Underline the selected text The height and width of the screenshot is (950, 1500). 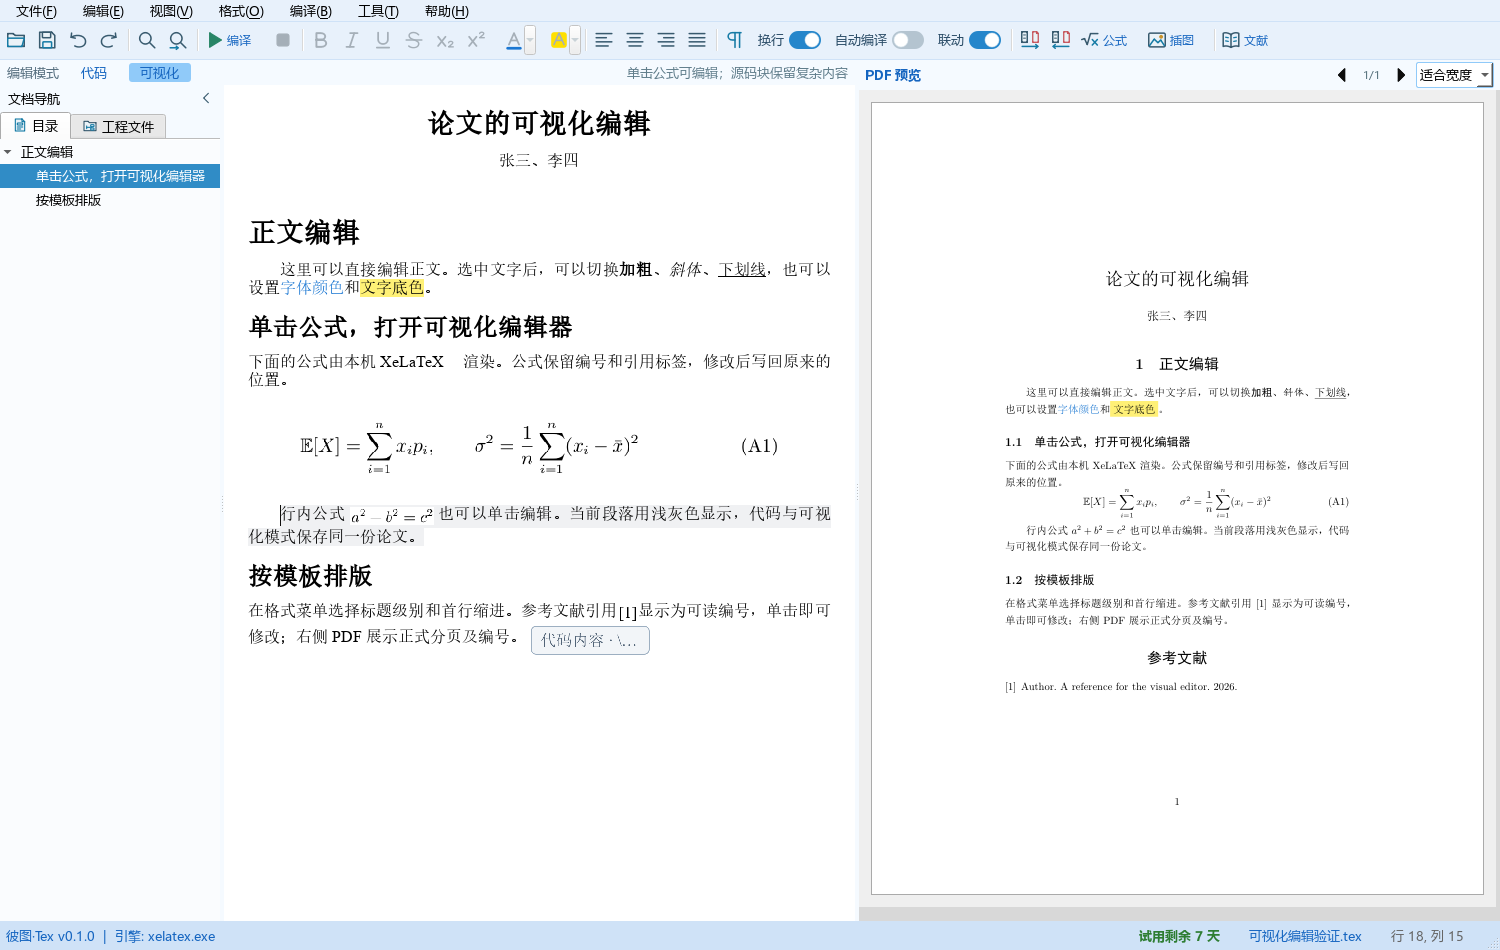[x=383, y=40]
